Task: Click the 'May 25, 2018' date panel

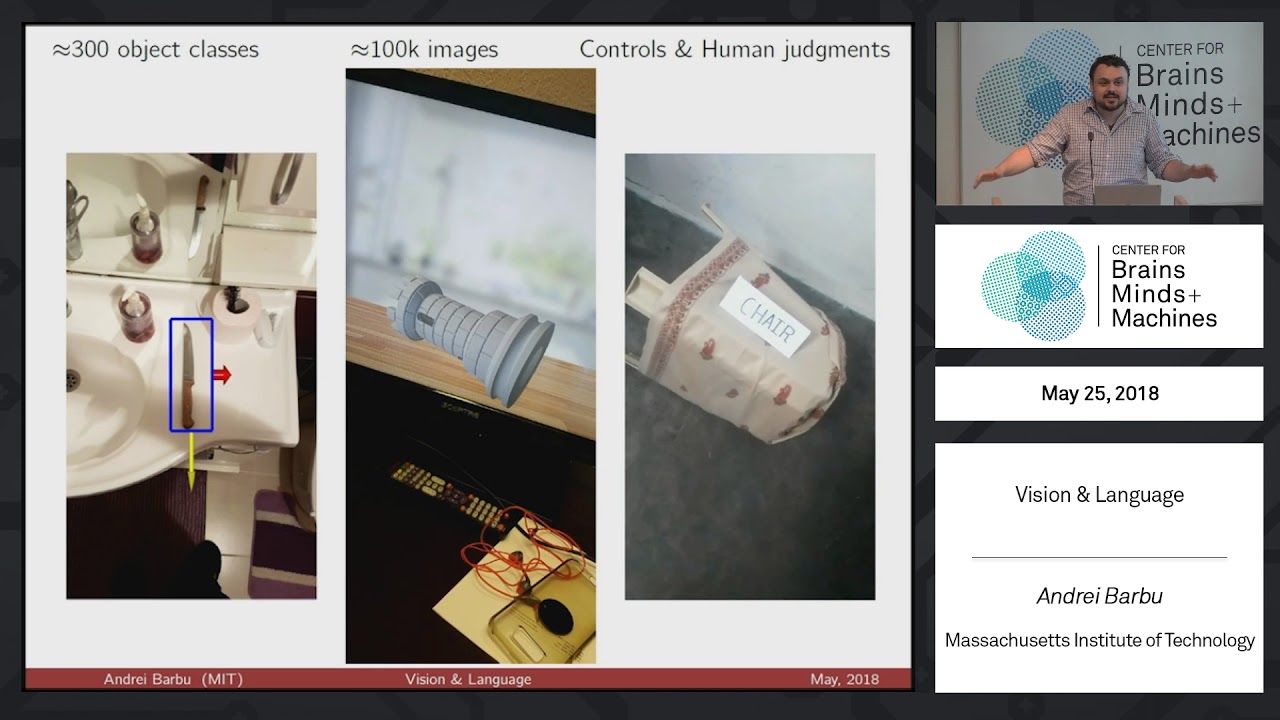Action: 1099,393
